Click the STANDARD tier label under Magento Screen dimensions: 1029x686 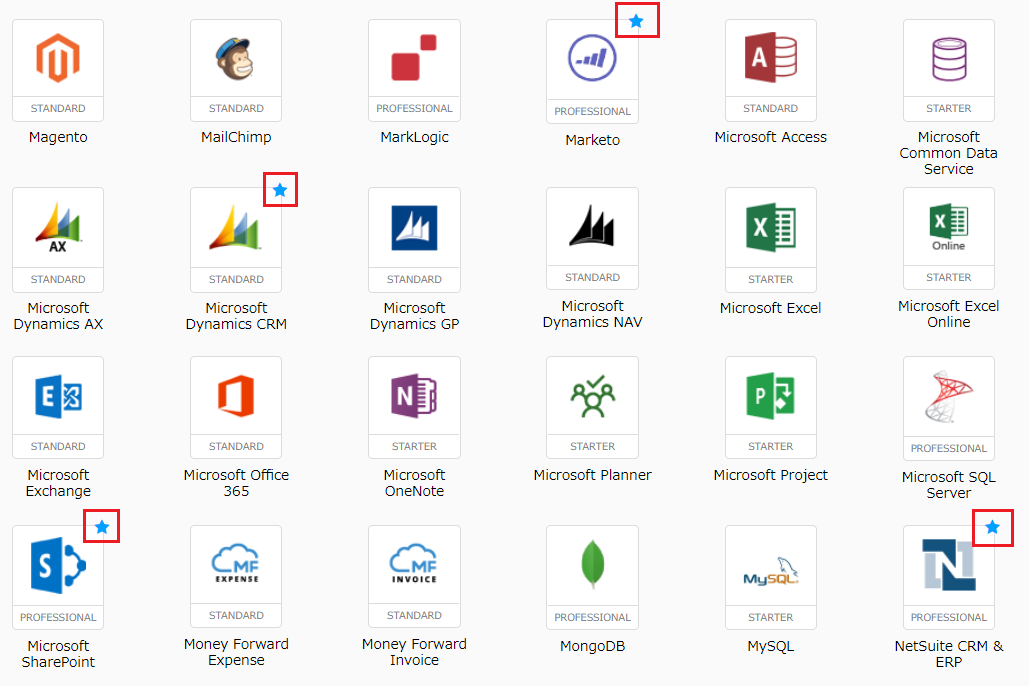click(58, 108)
